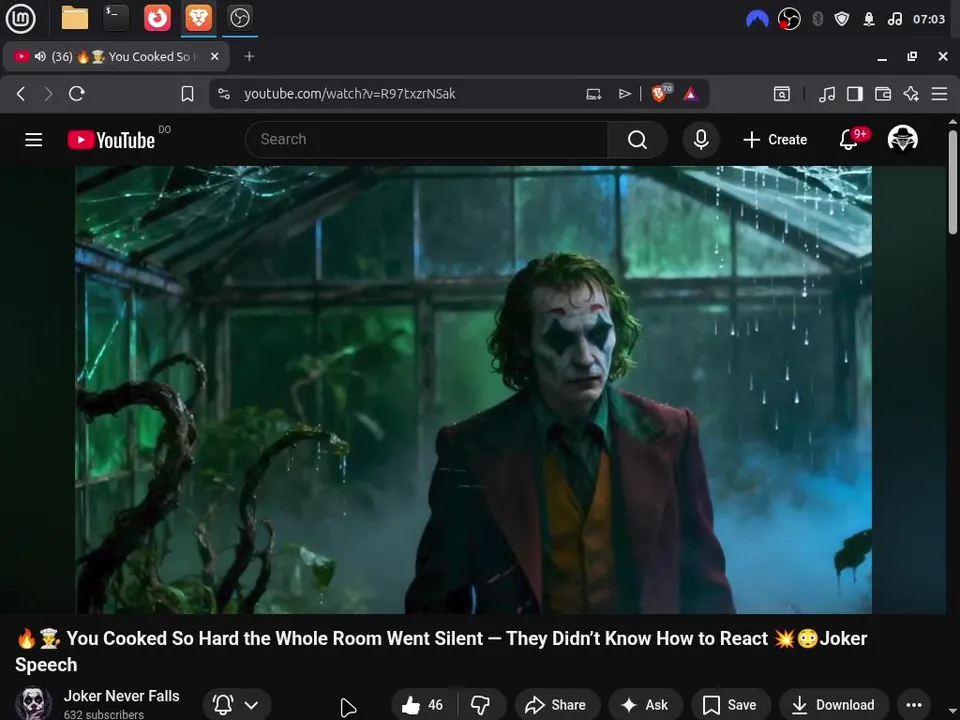Search with your voice microphone
The width and height of the screenshot is (960, 720).
[701, 140]
